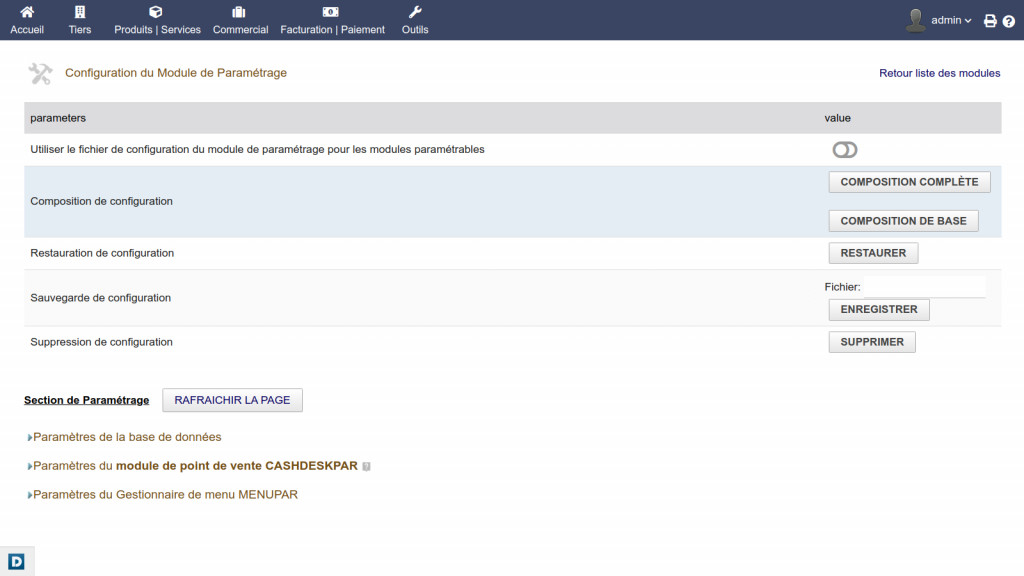Open the Commercial suitcase icon
The height and width of the screenshot is (576, 1024).
coord(239,12)
